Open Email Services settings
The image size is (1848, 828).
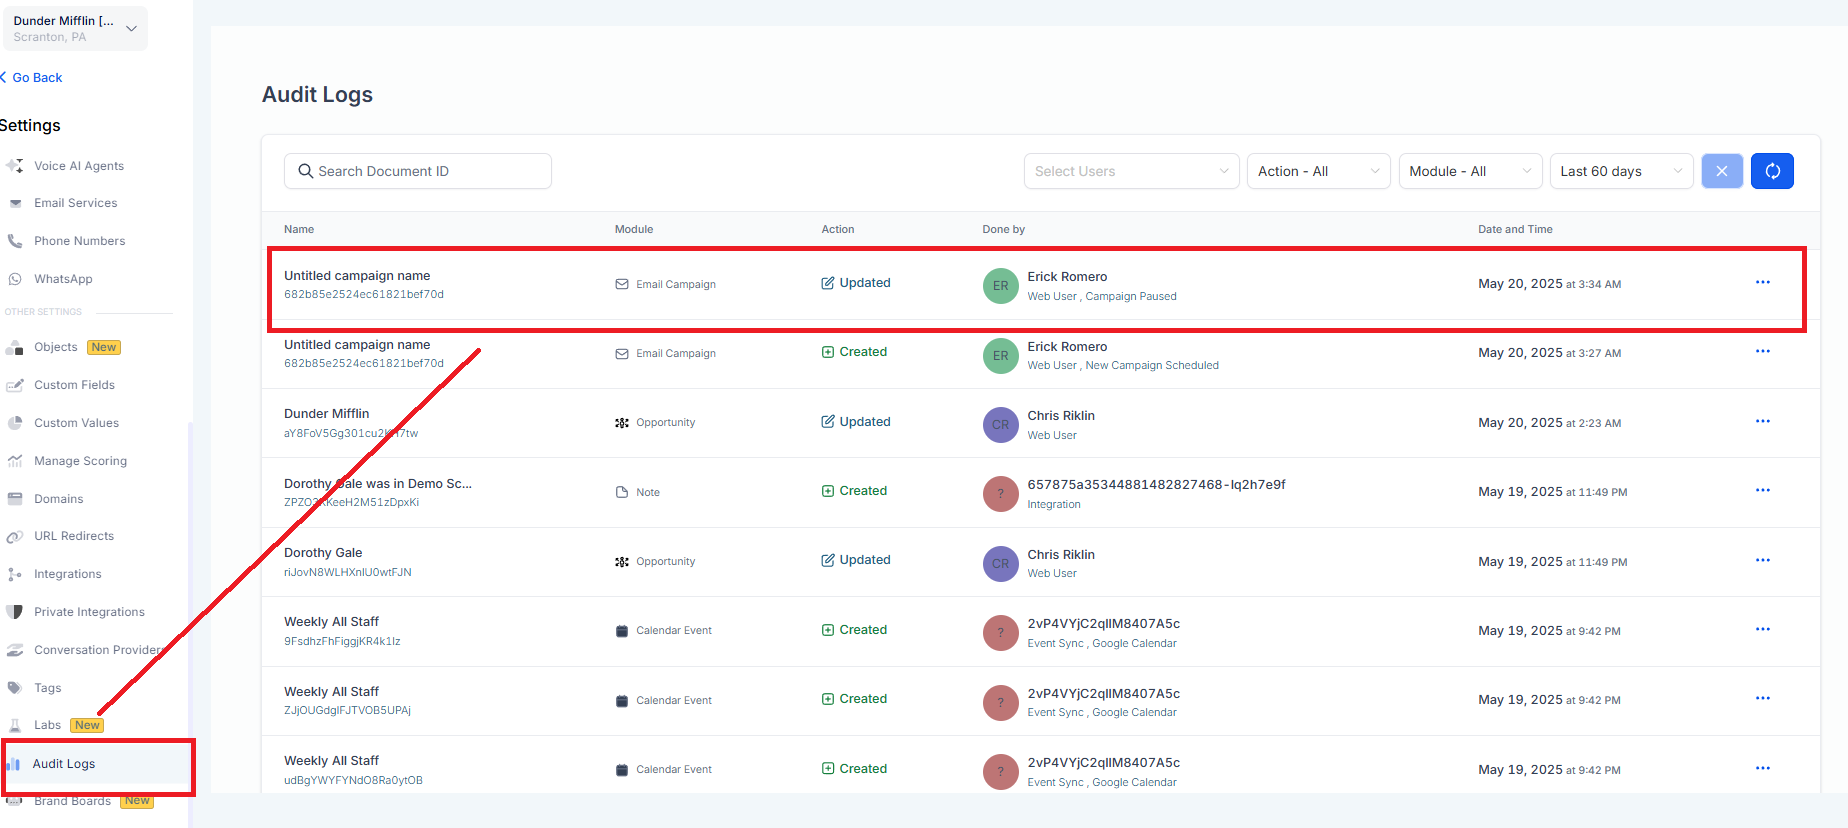click(x=76, y=203)
